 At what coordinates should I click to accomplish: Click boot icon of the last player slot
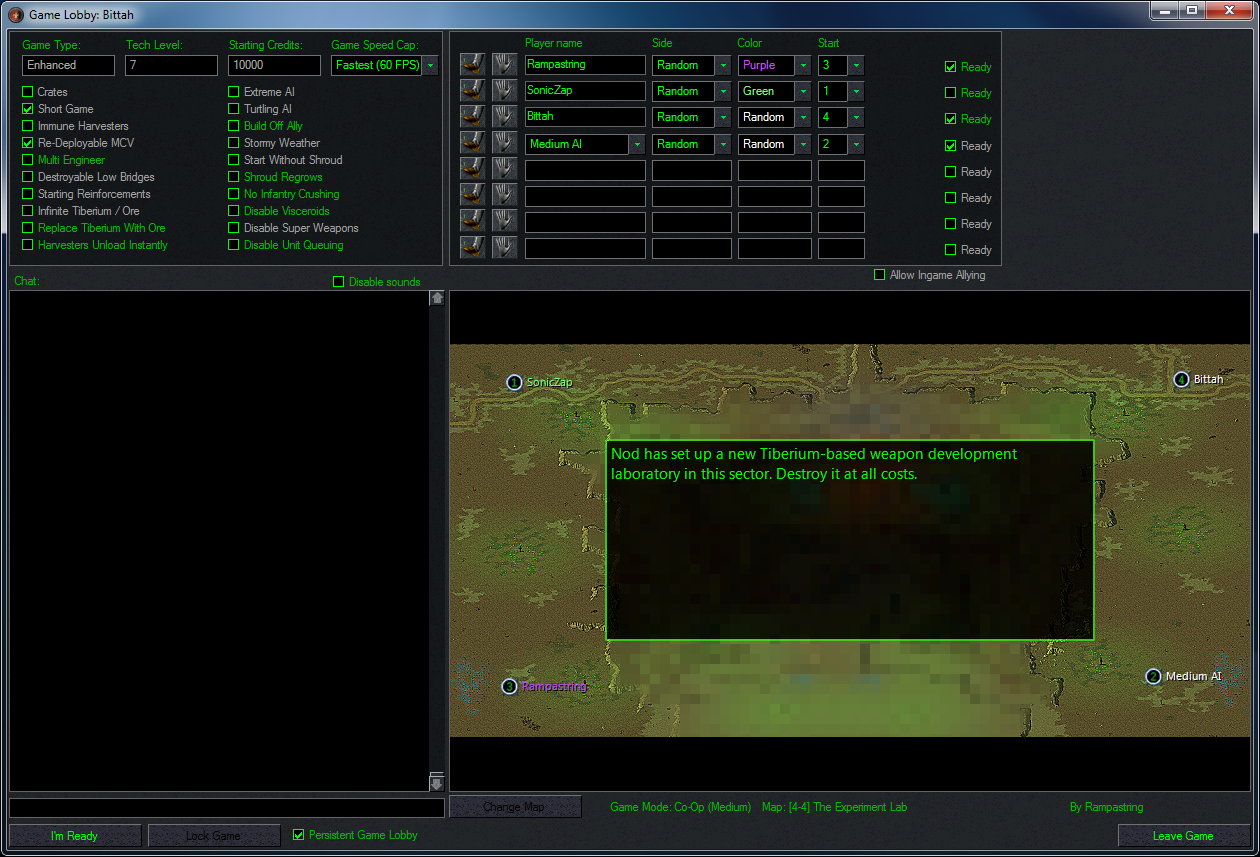(x=472, y=247)
